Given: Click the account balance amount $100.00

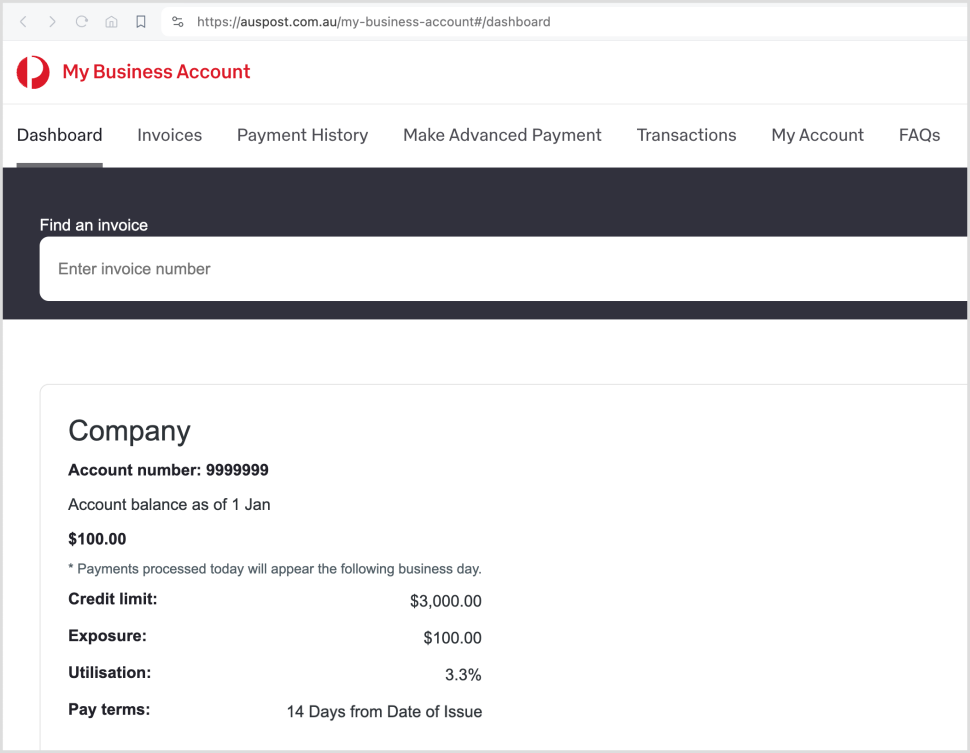Looking at the screenshot, I should 97,538.
